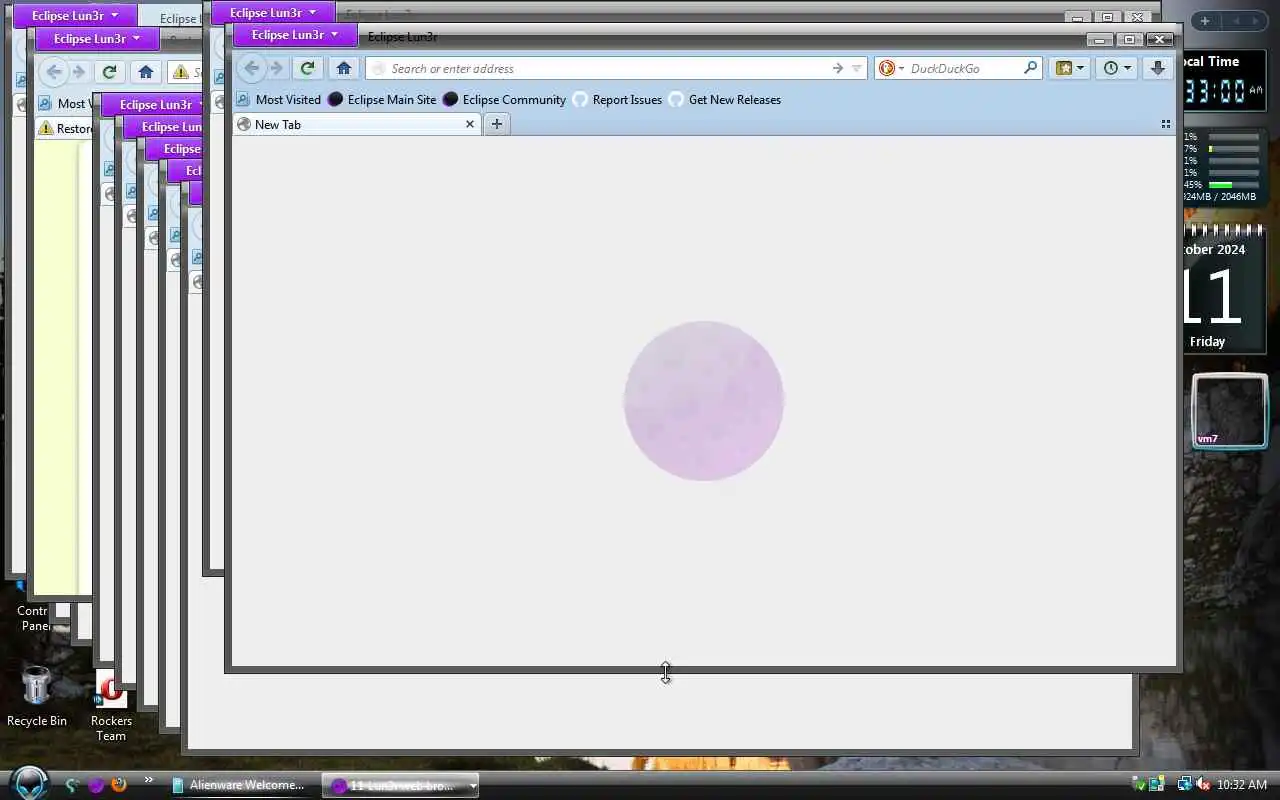This screenshot has width=1280, height=800.
Task: Open the Downloads arrow button
Action: (x=1157, y=68)
